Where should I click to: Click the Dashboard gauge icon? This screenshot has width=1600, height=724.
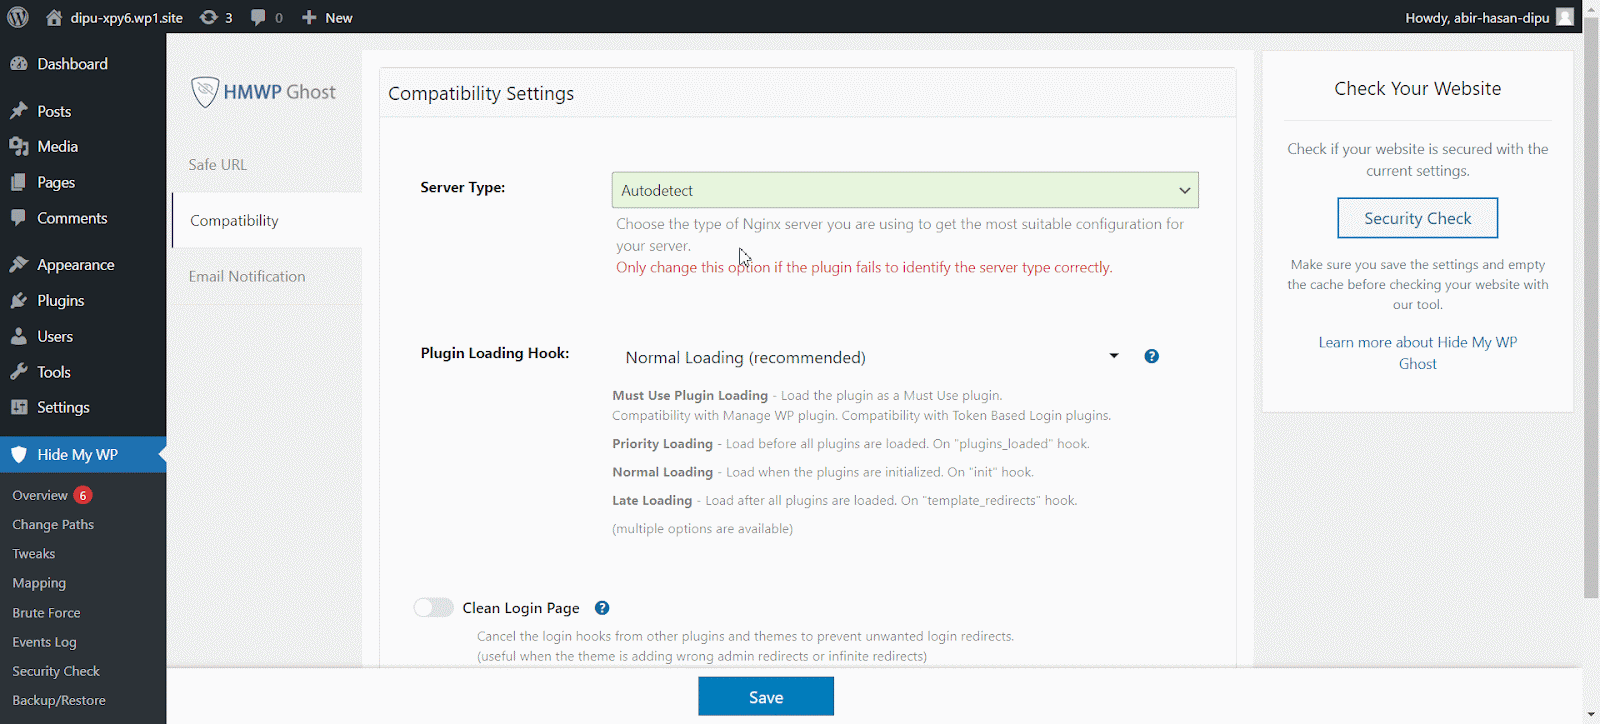19,64
